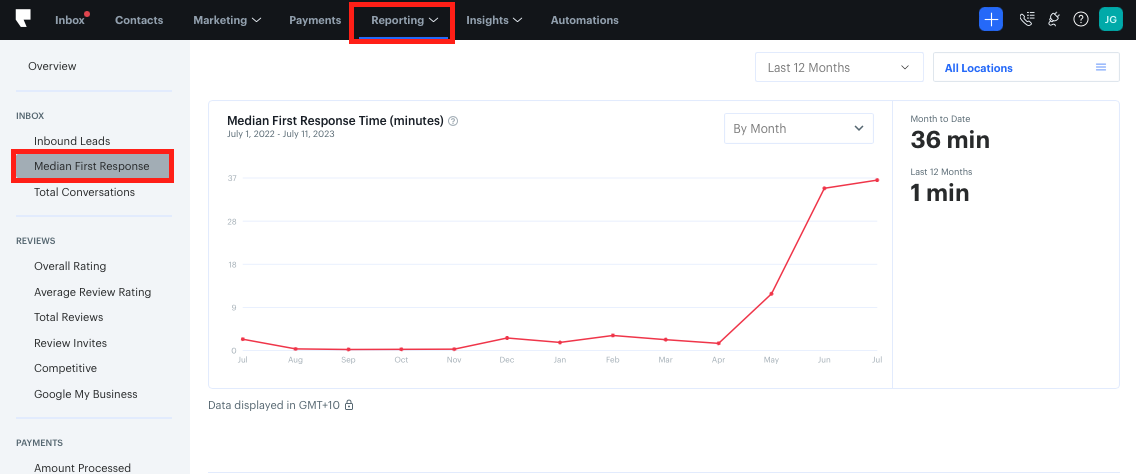Select Inbound Leads in sidebar

tap(72, 141)
